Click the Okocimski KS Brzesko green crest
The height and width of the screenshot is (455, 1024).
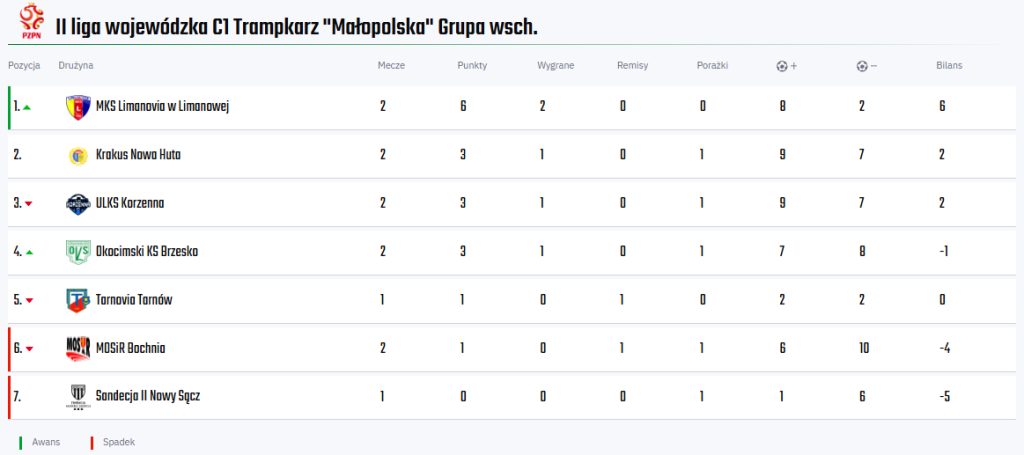click(x=78, y=252)
